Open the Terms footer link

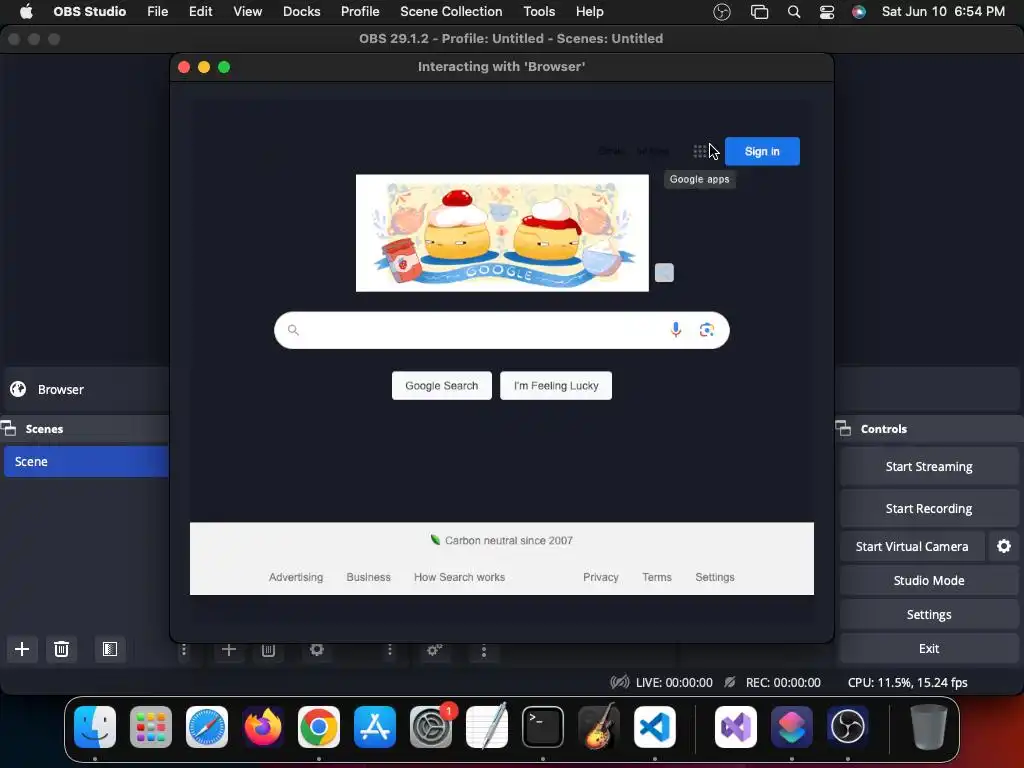pyautogui.click(x=657, y=577)
